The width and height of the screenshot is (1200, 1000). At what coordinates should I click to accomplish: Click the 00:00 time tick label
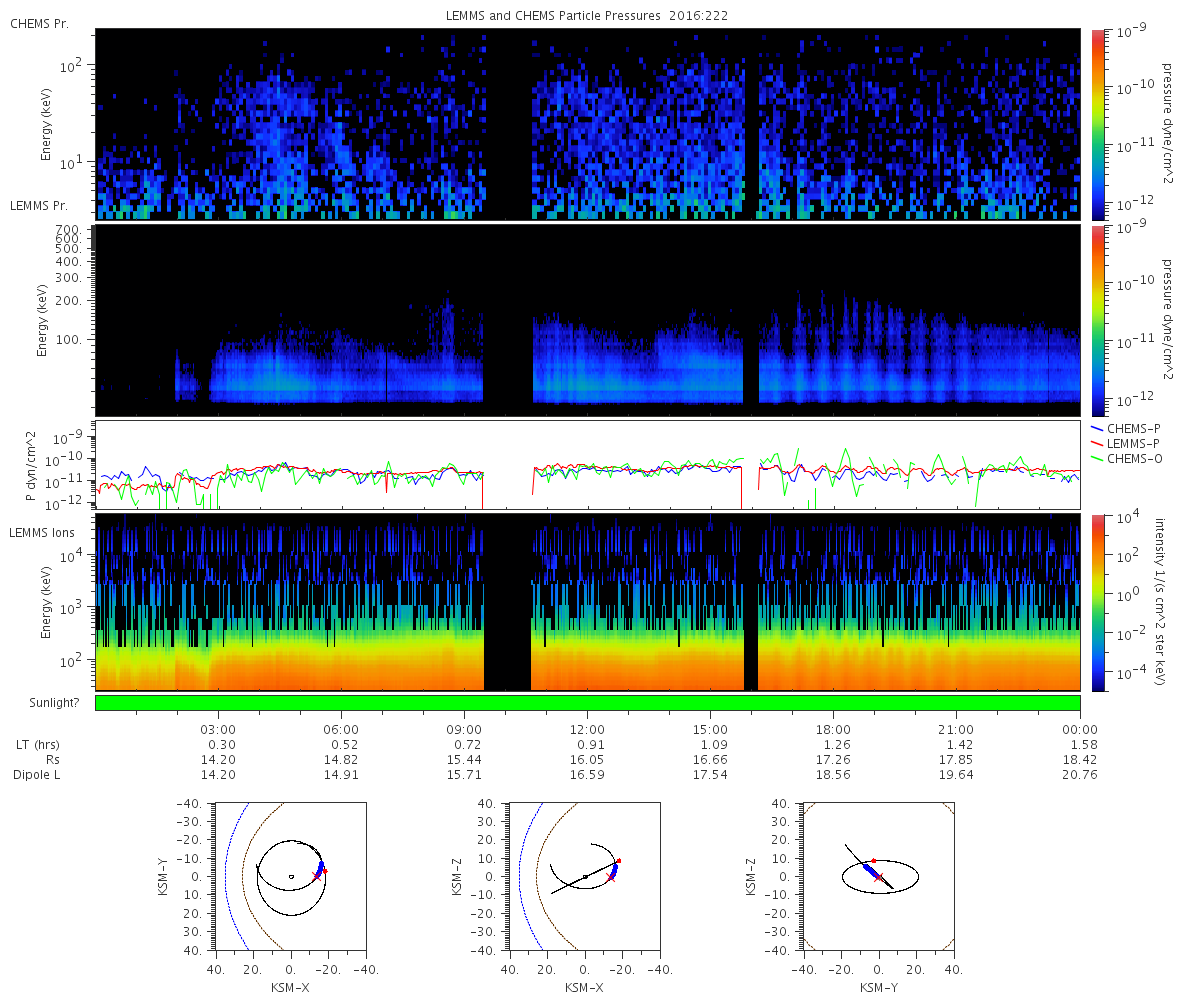tap(1081, 729)
